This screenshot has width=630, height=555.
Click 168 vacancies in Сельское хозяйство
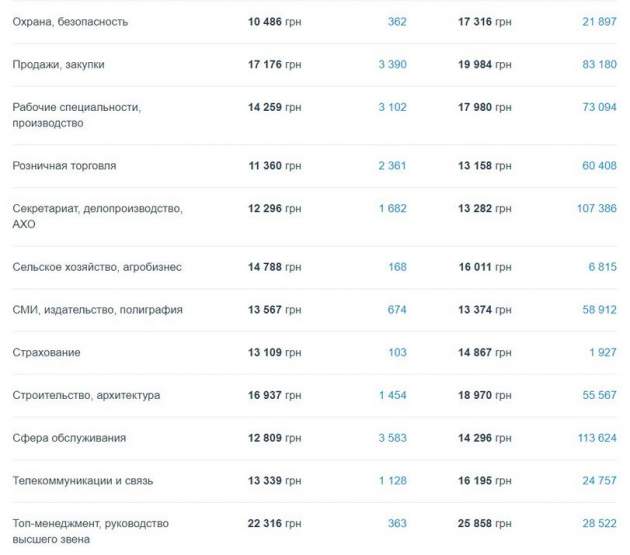(x=397, y=267)
